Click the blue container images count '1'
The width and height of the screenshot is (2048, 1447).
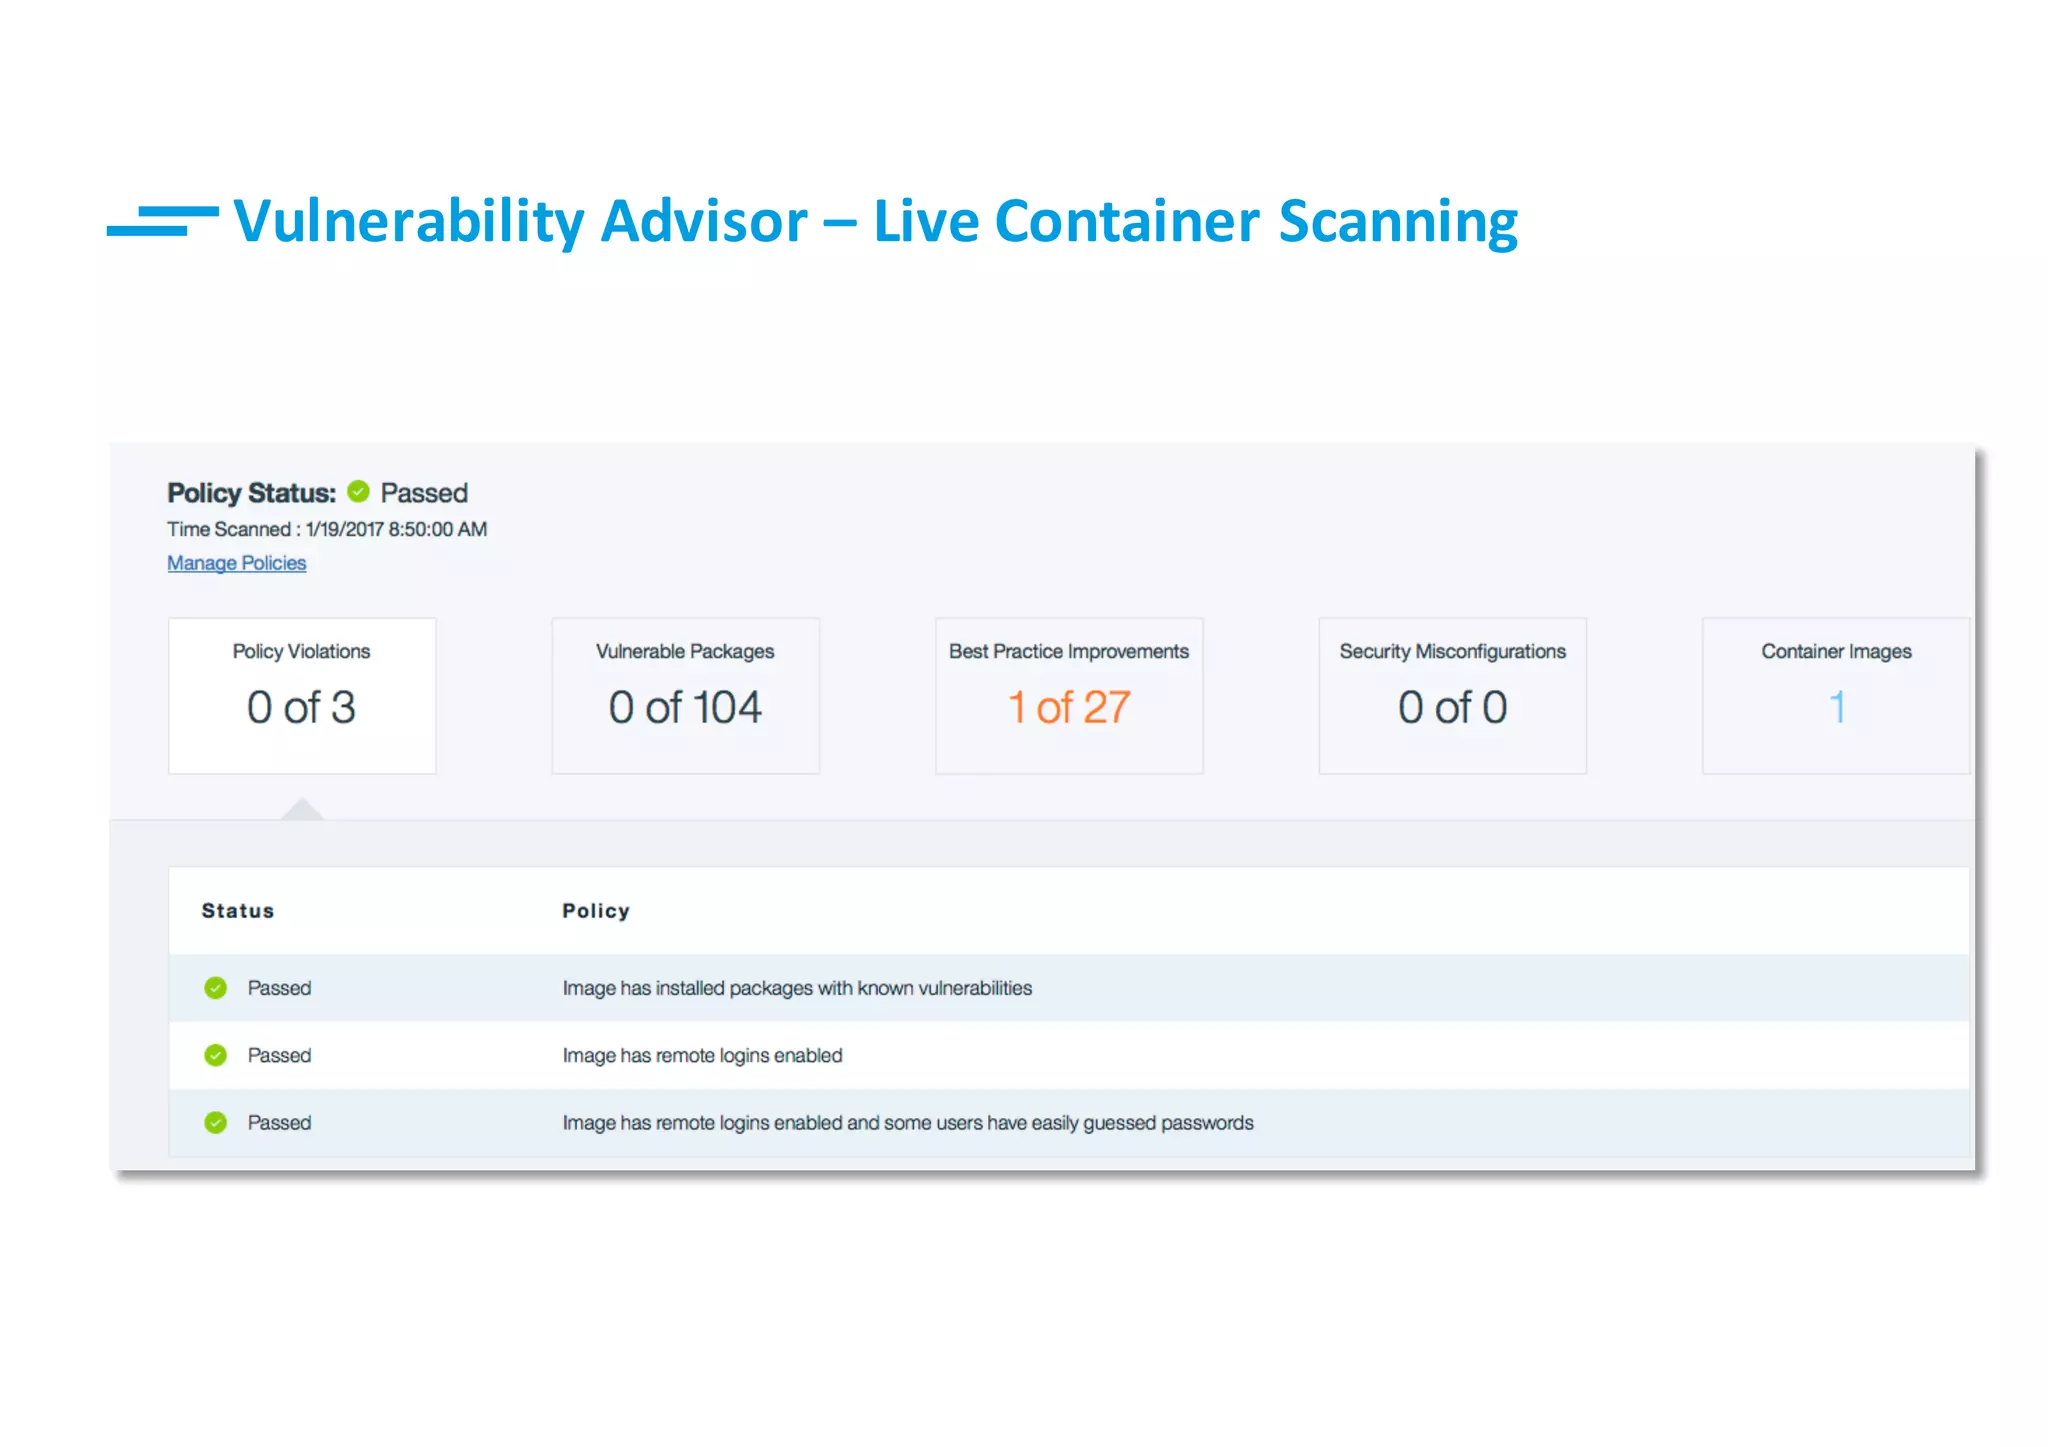click(1837, 708)
